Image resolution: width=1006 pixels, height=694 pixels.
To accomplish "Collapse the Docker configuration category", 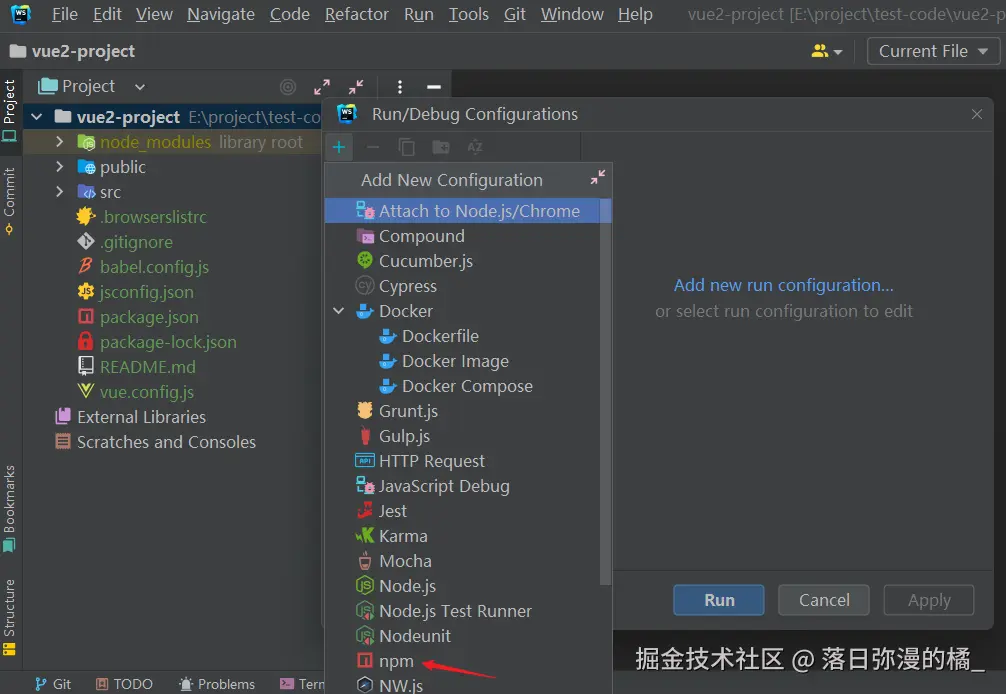I will click(x=339, y=310).
